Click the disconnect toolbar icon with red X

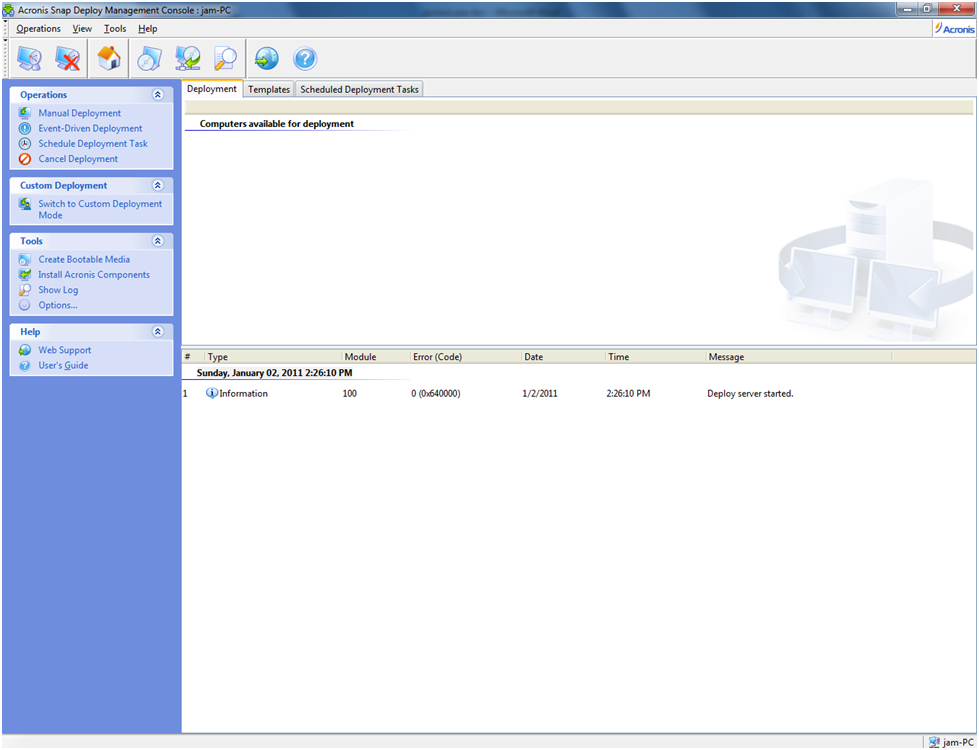click(x=68, y=58)
